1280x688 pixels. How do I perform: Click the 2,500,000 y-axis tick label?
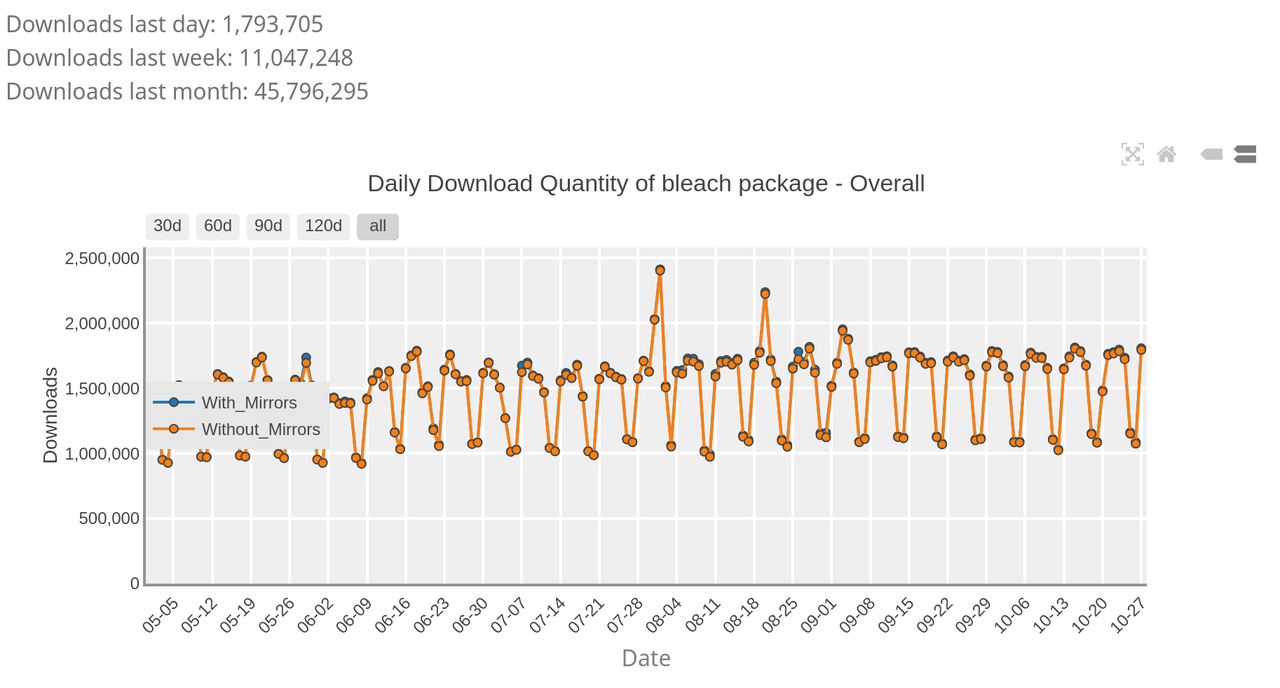click(x=102, y=259)
